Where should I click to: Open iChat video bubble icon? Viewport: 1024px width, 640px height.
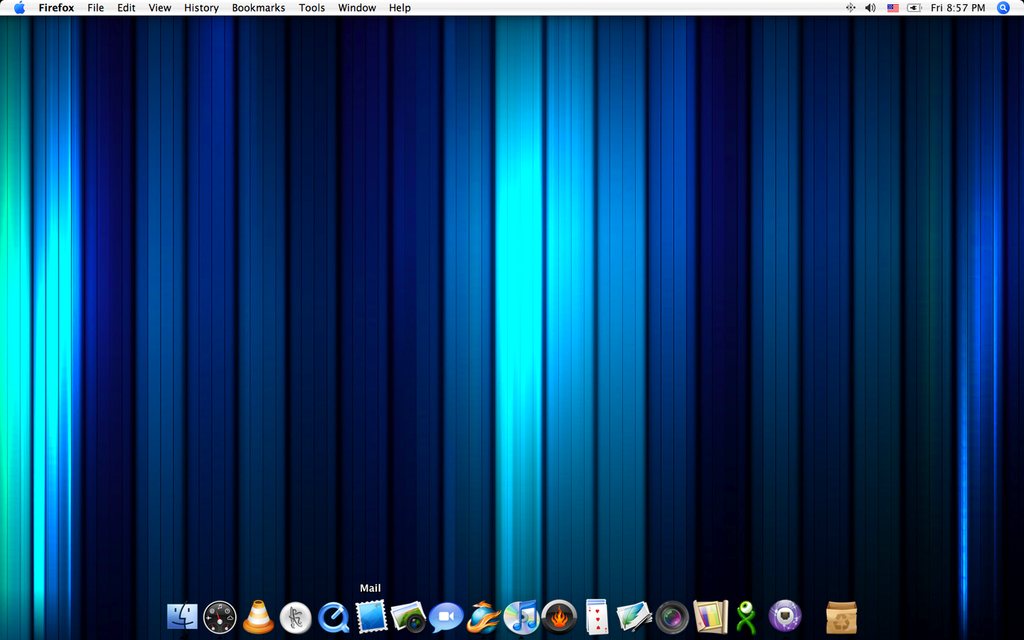(x=446, y=617)
